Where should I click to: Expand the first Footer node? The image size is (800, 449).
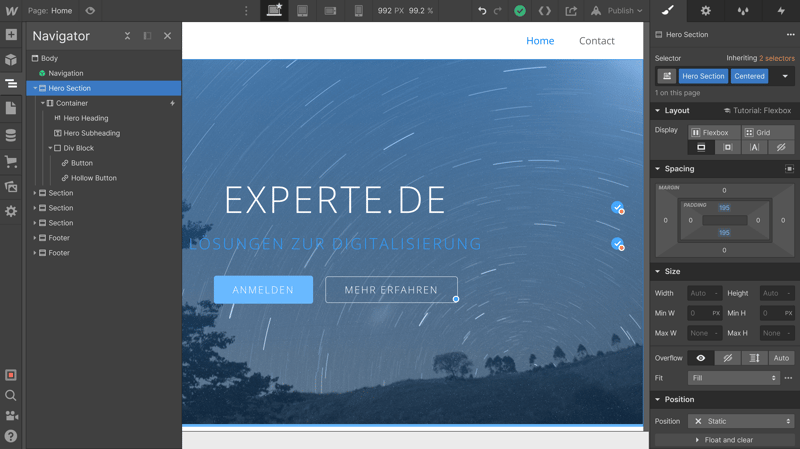35,238
